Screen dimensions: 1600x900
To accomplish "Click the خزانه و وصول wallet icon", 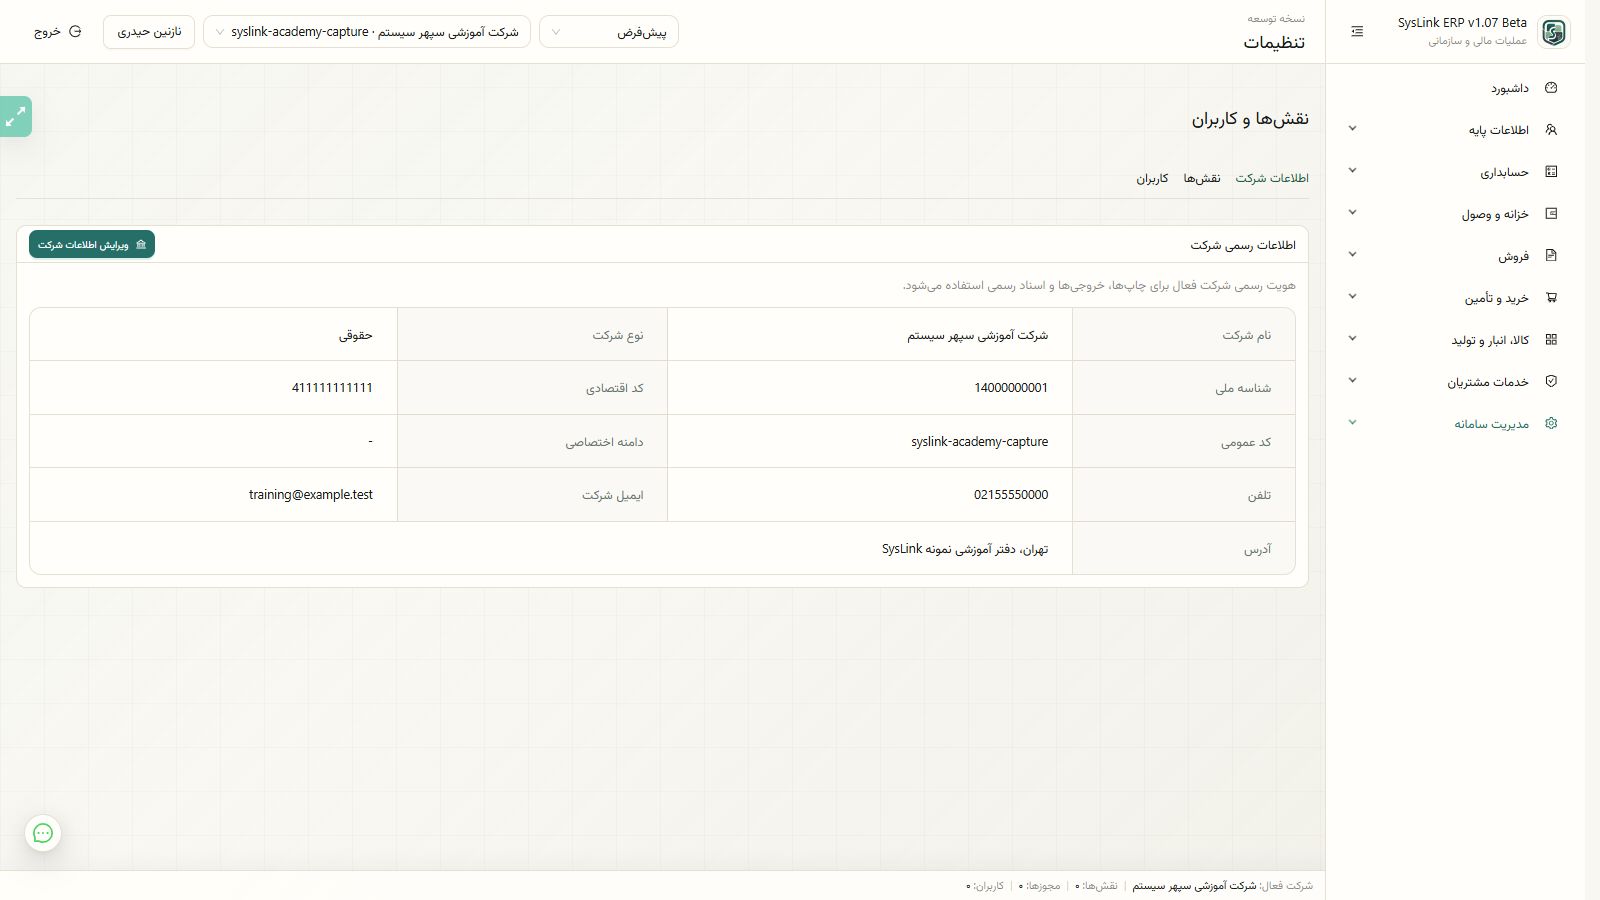I will coord(1551,214).
